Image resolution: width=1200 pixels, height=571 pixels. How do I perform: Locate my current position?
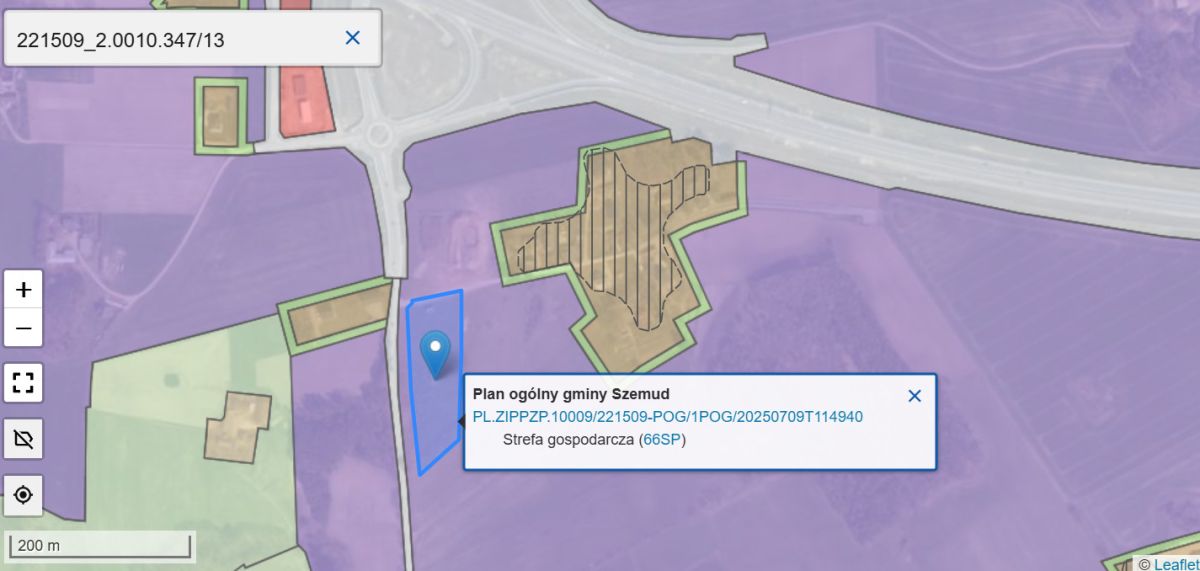point(24,494)
